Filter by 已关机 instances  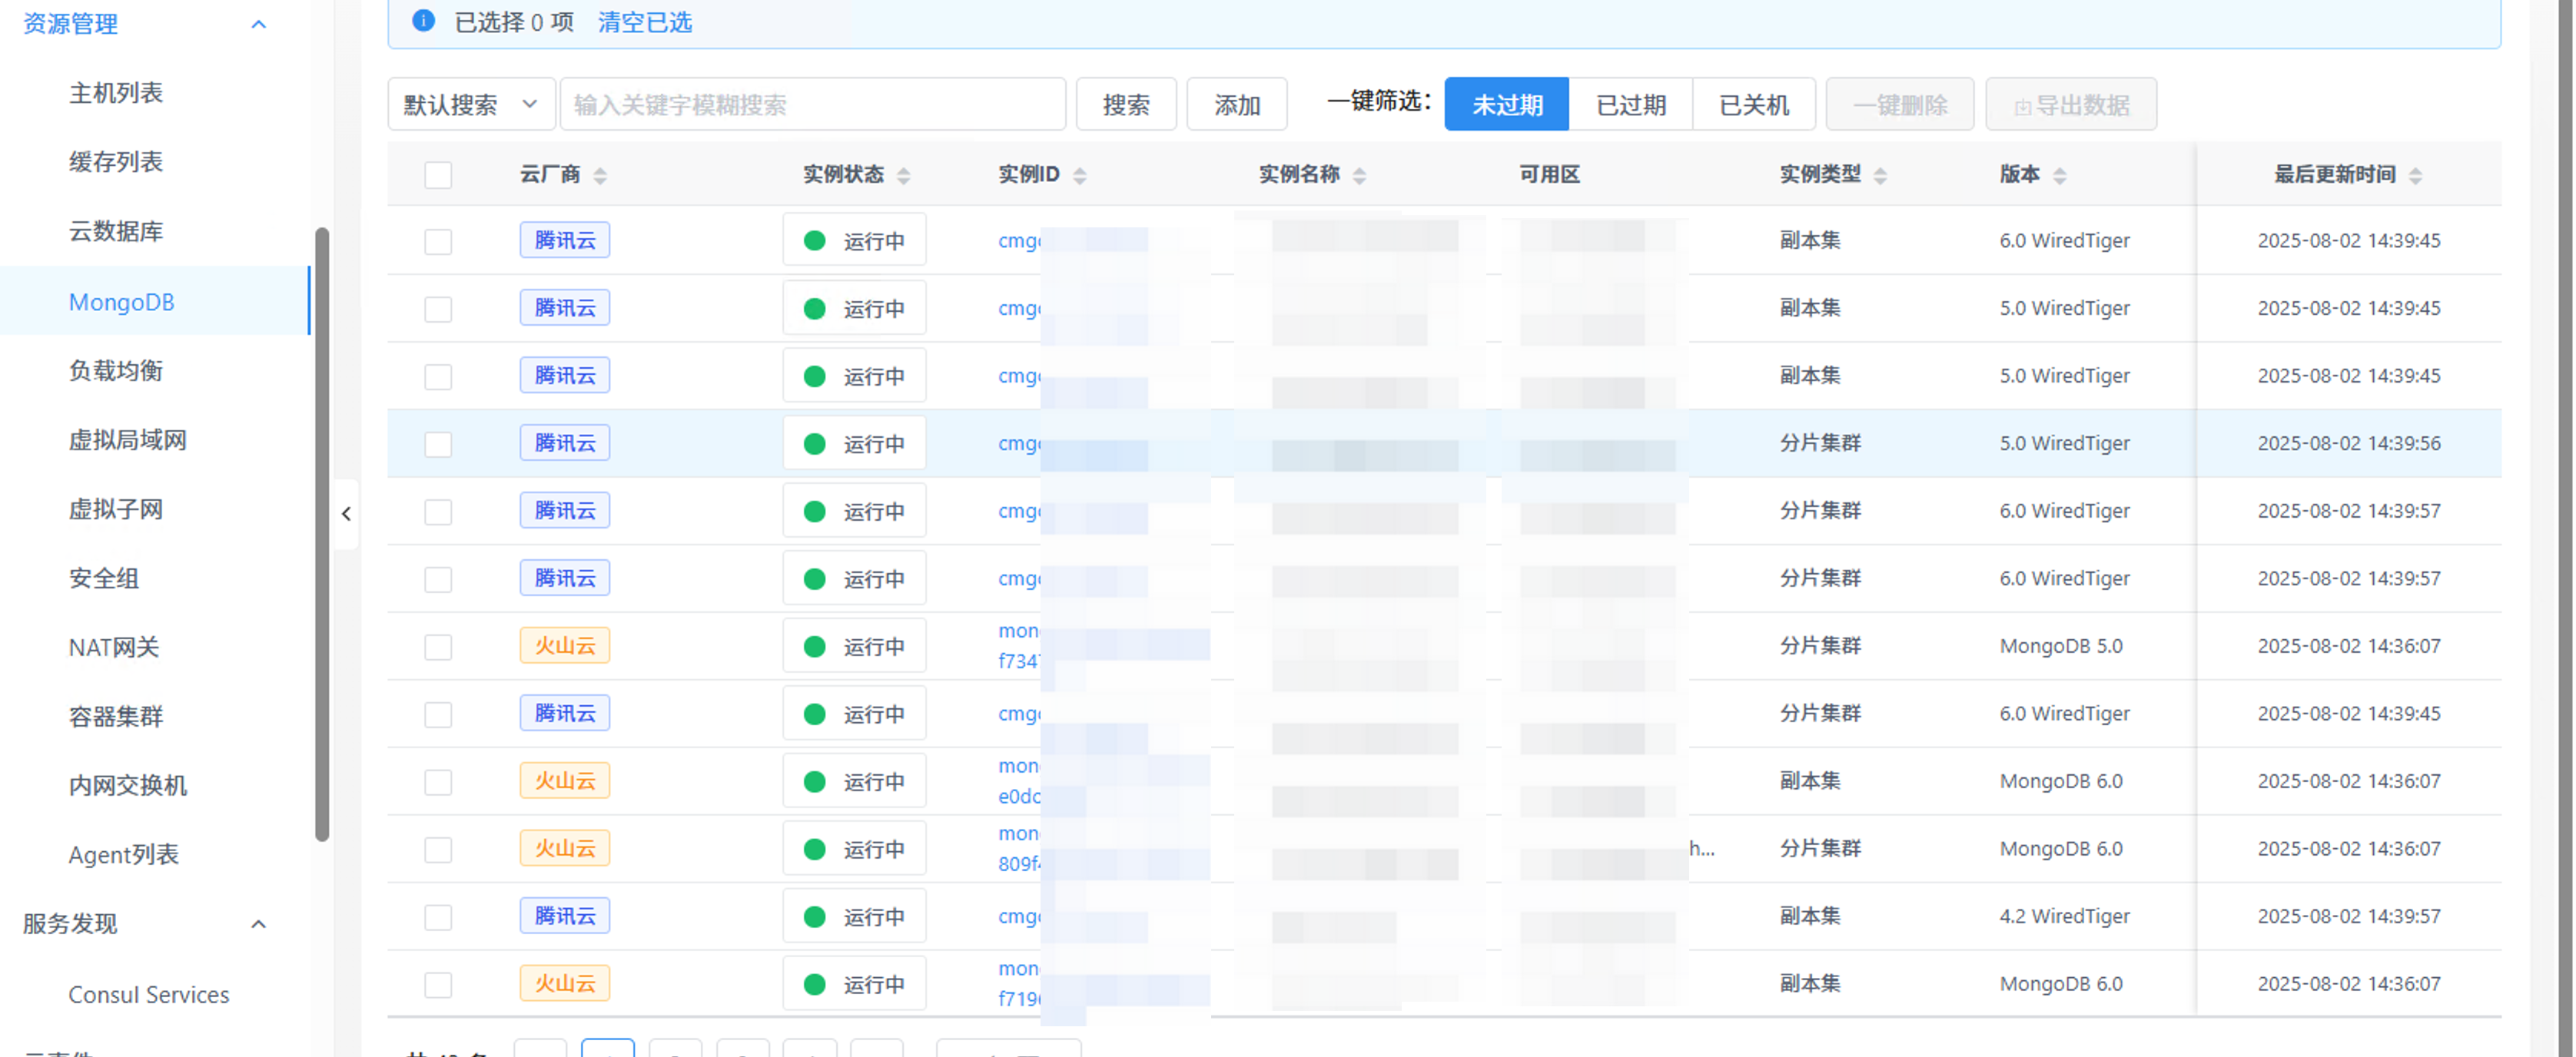1754,104
